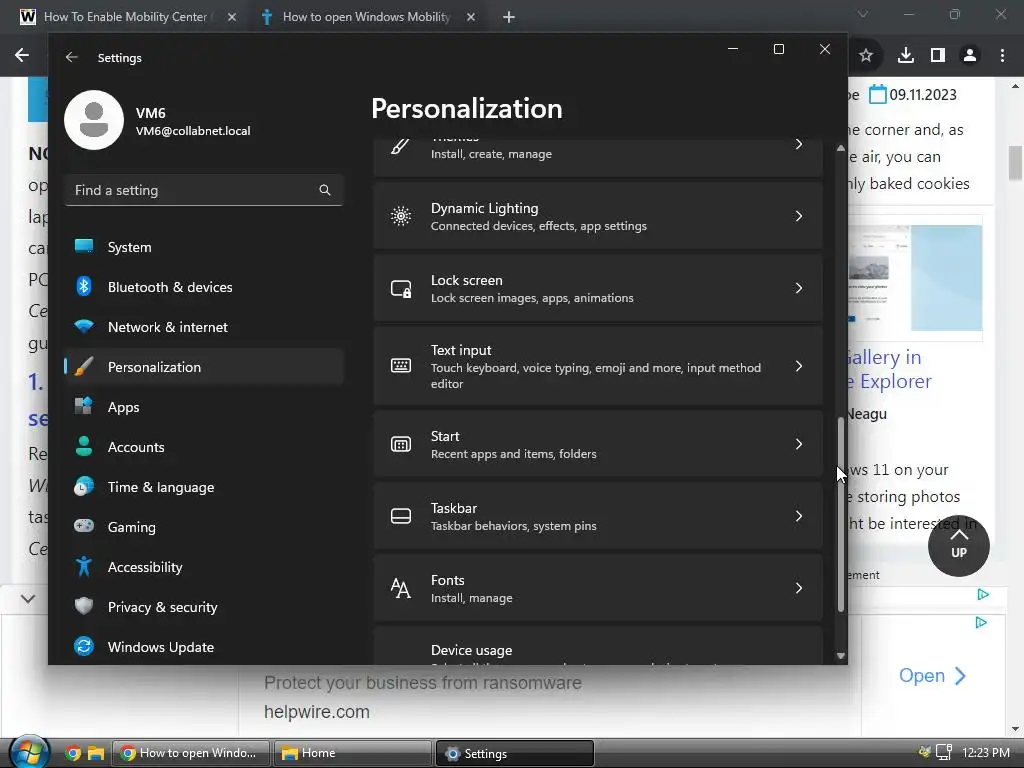Open the Accessibility settings category
1024x768 pixels.
click(x=204, y=567)
